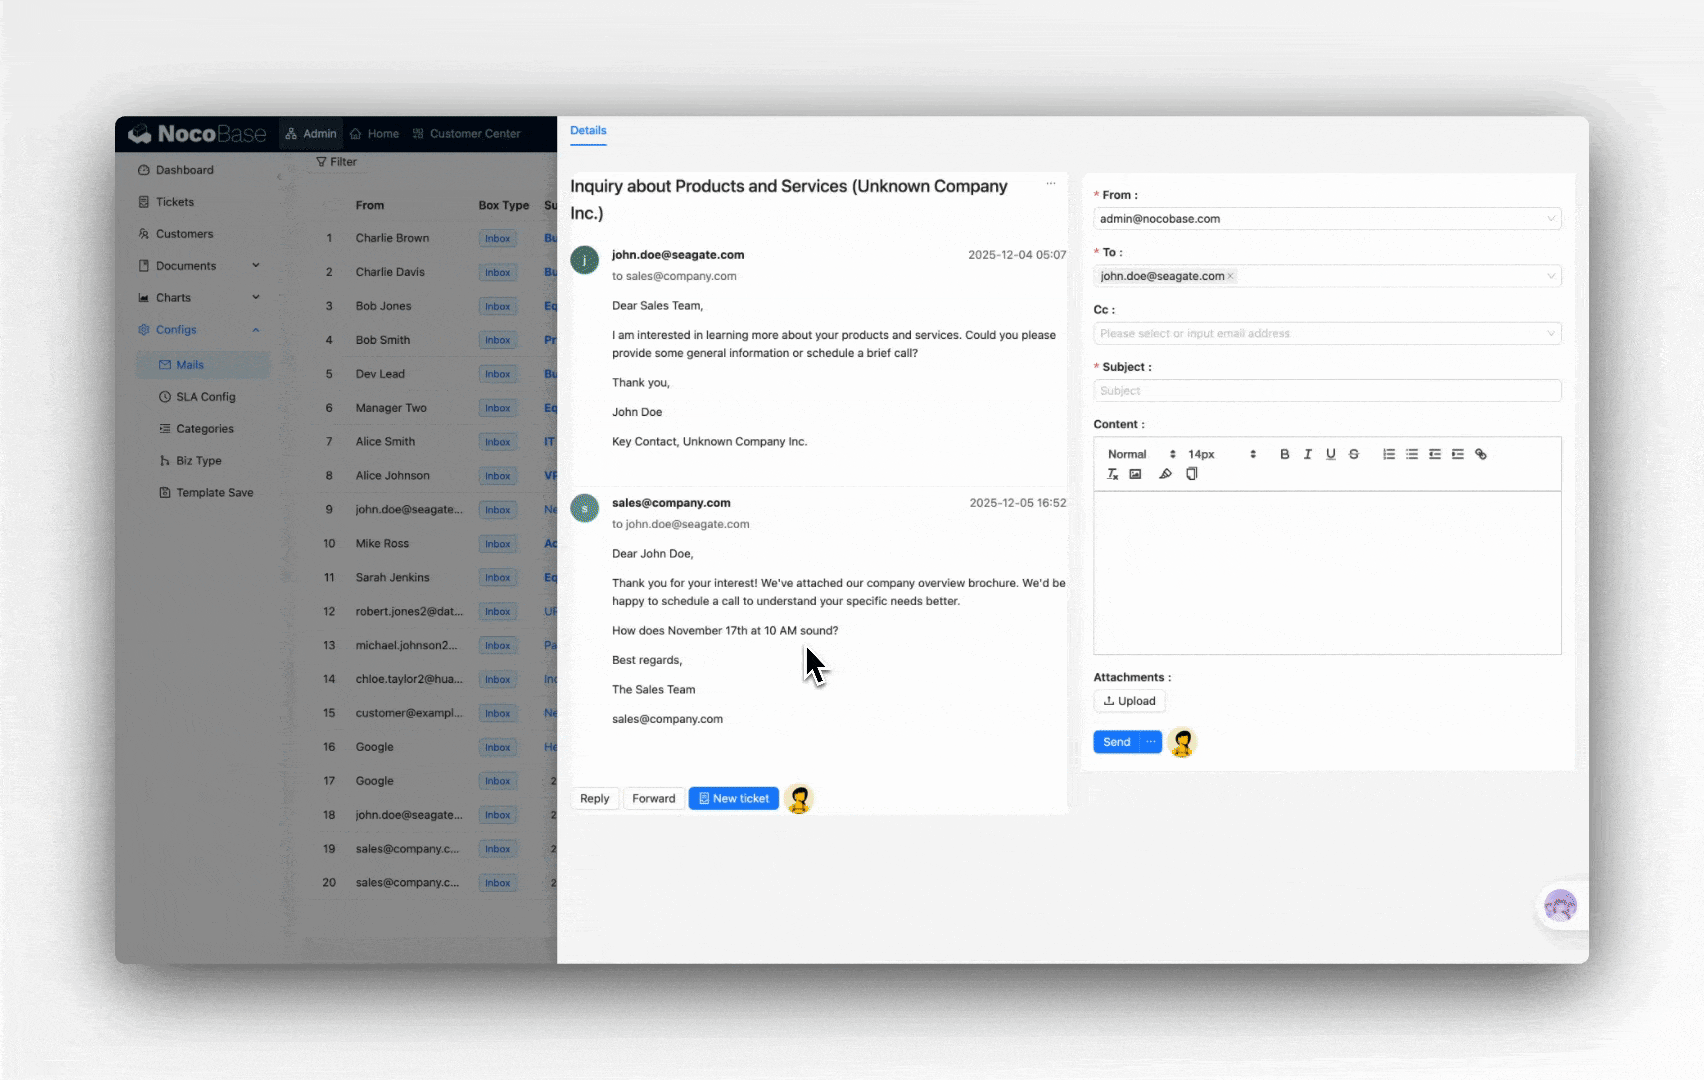Reply to the email thread

pyautogui.click(x=595, y=798)
